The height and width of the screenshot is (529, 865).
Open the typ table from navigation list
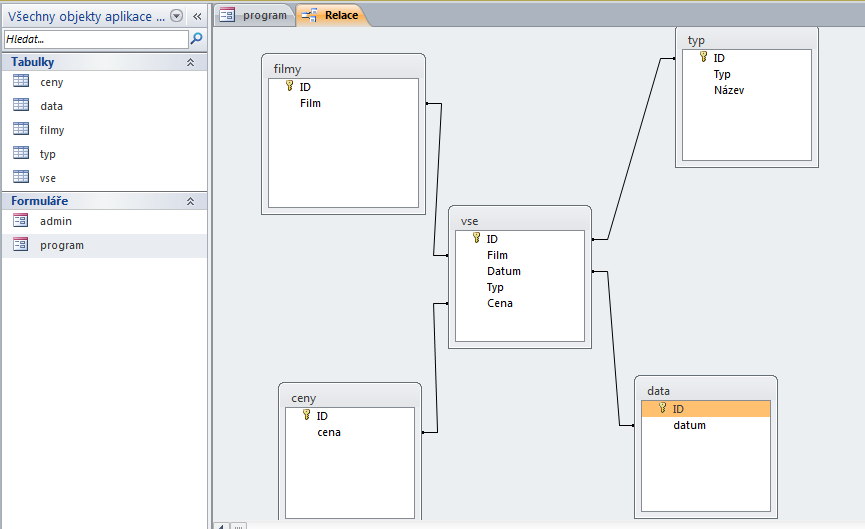[48, 154]
